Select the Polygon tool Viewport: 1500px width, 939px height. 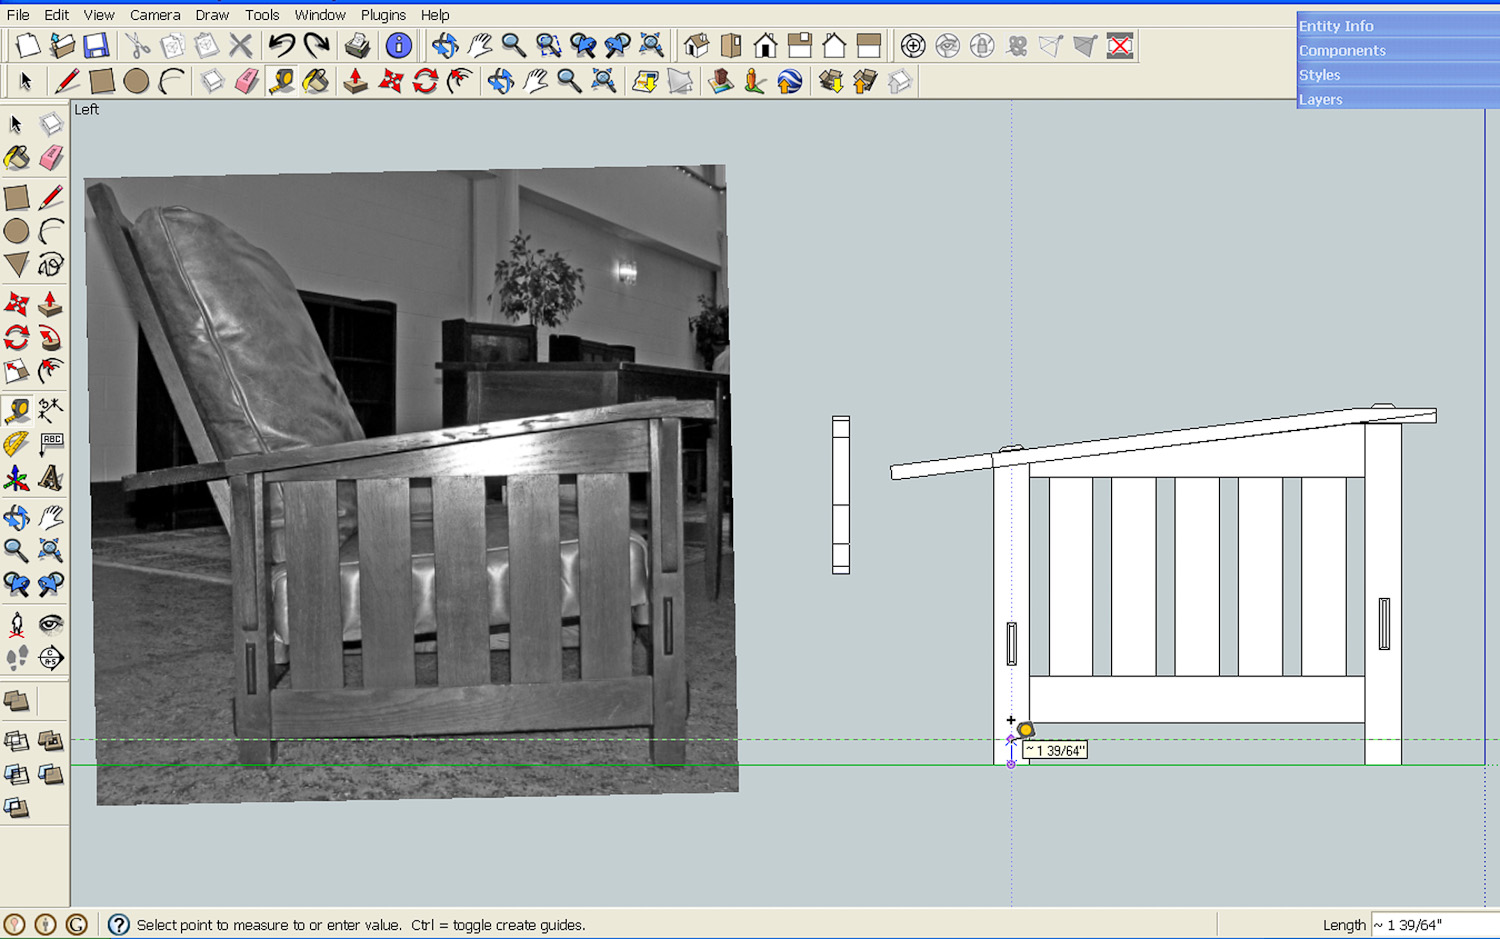[17, 265]
